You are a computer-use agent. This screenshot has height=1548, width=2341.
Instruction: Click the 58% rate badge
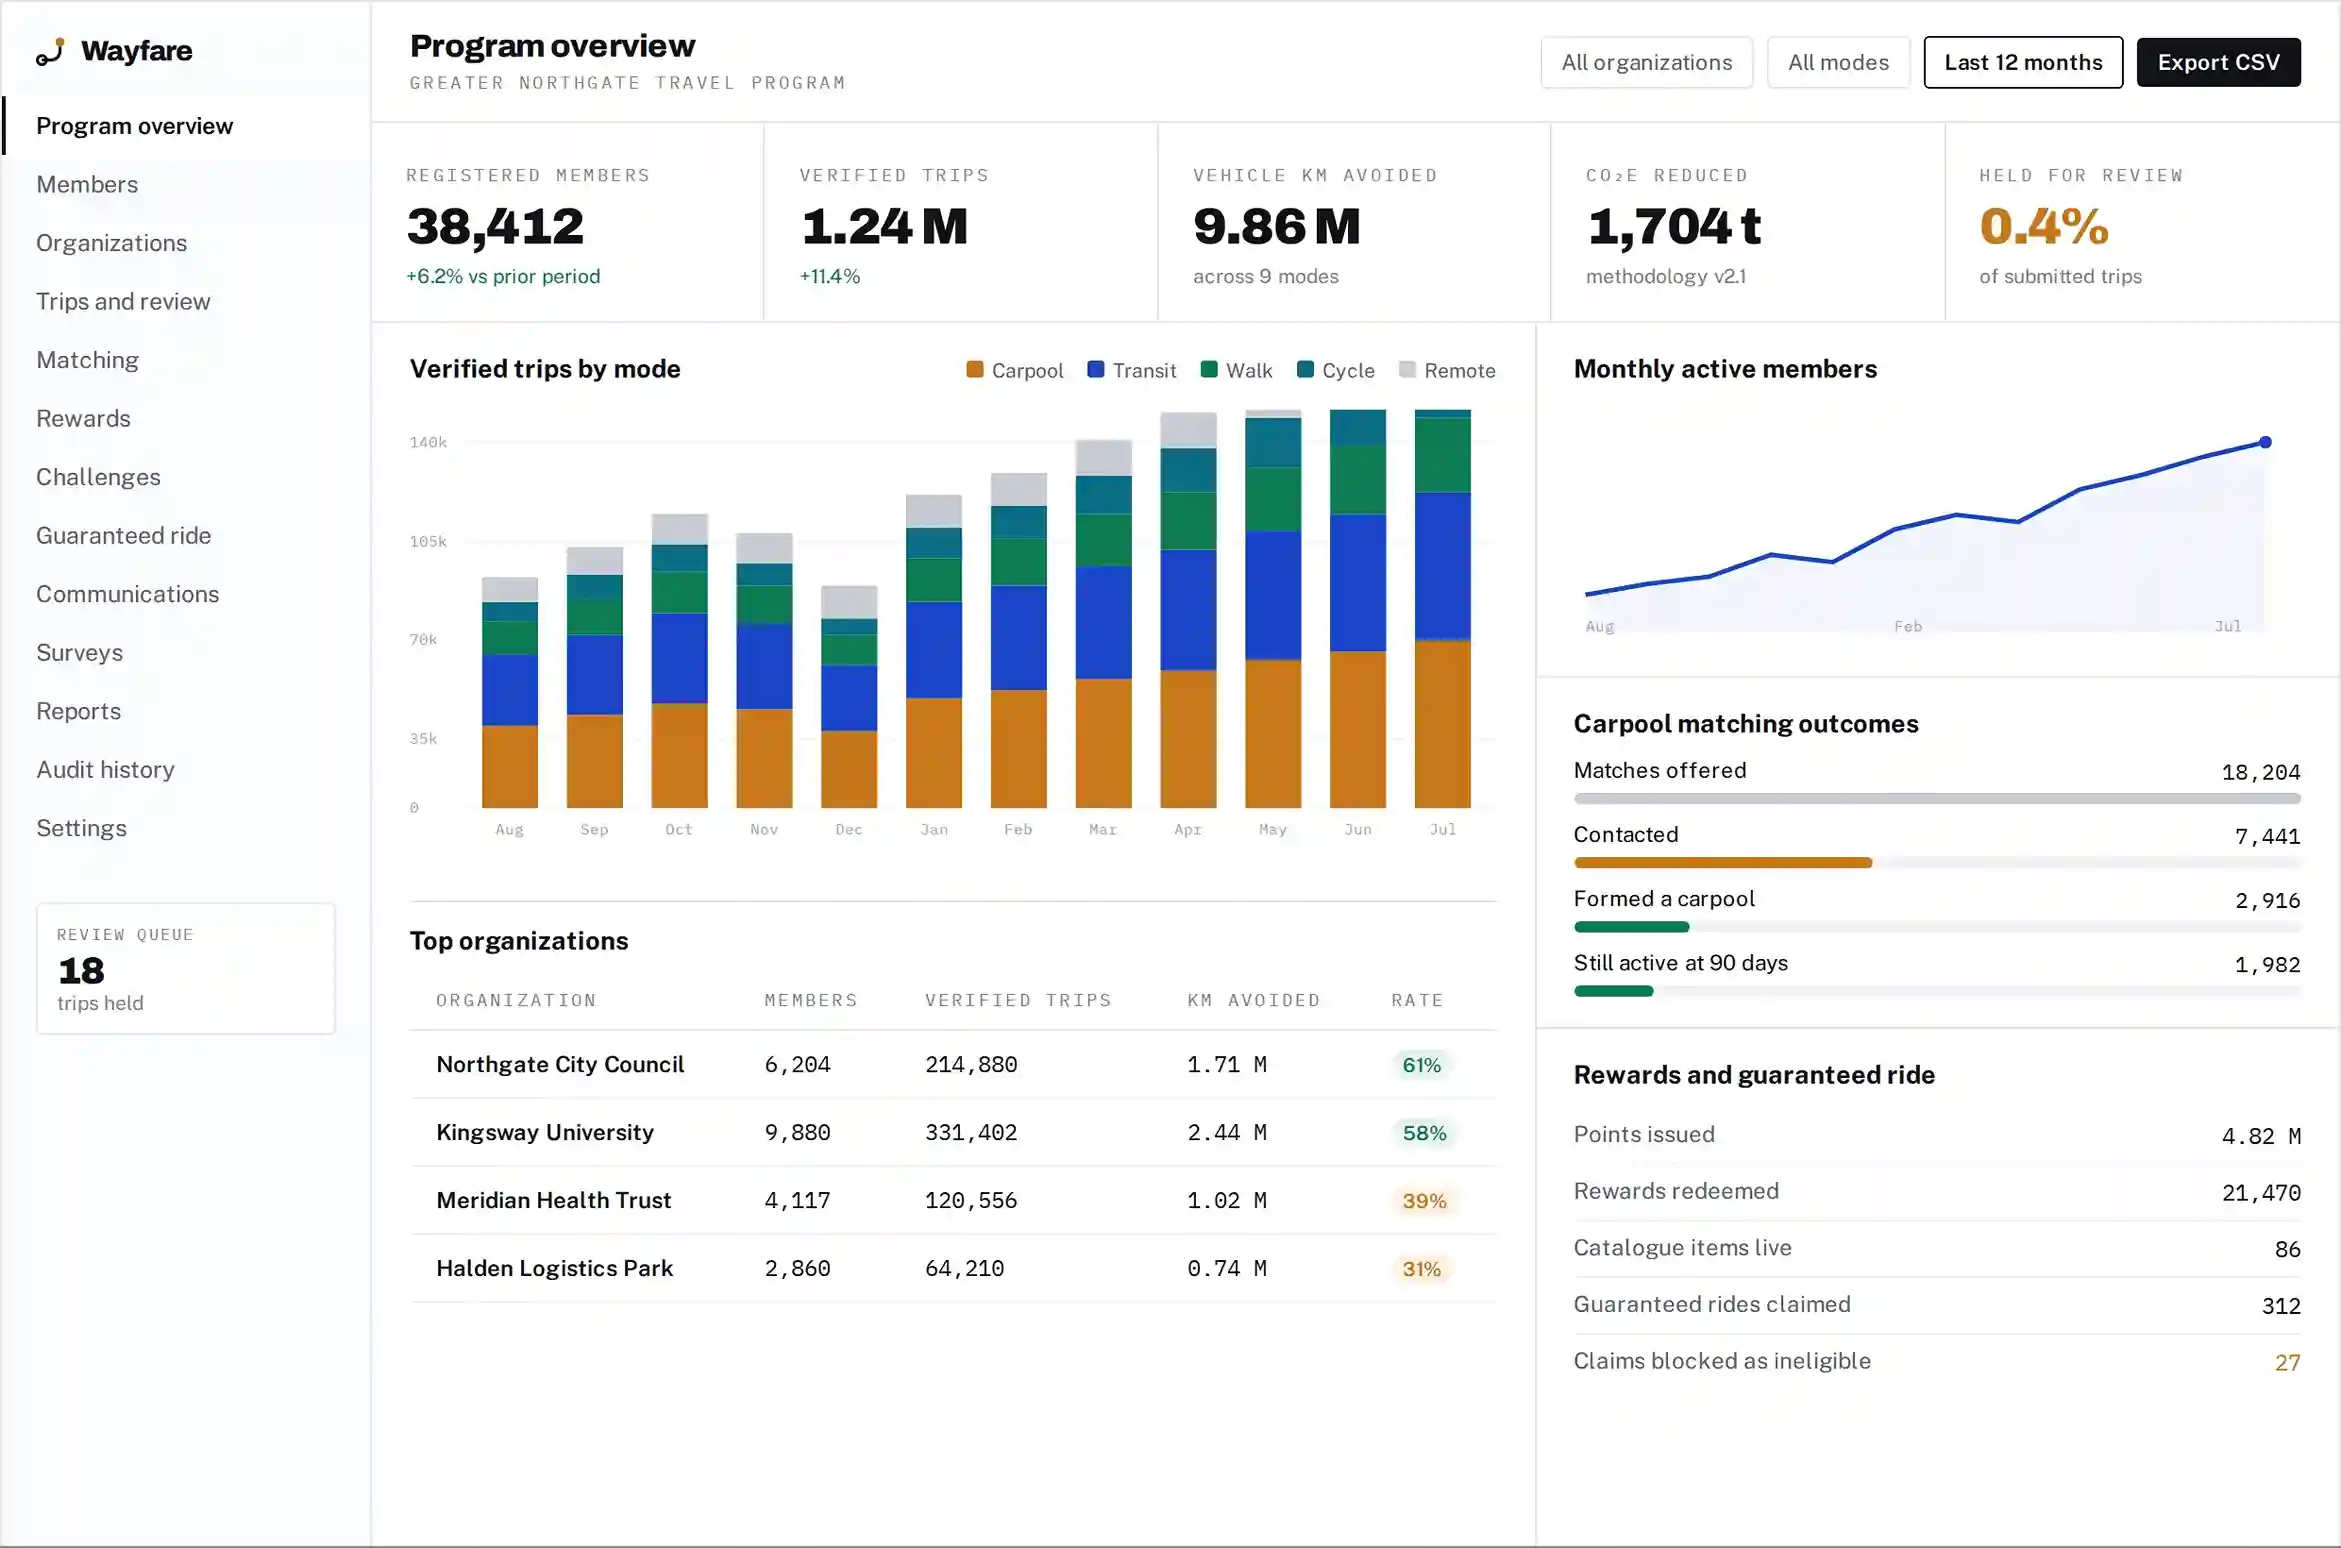pyautogui.click(x=1424, y=1133)
